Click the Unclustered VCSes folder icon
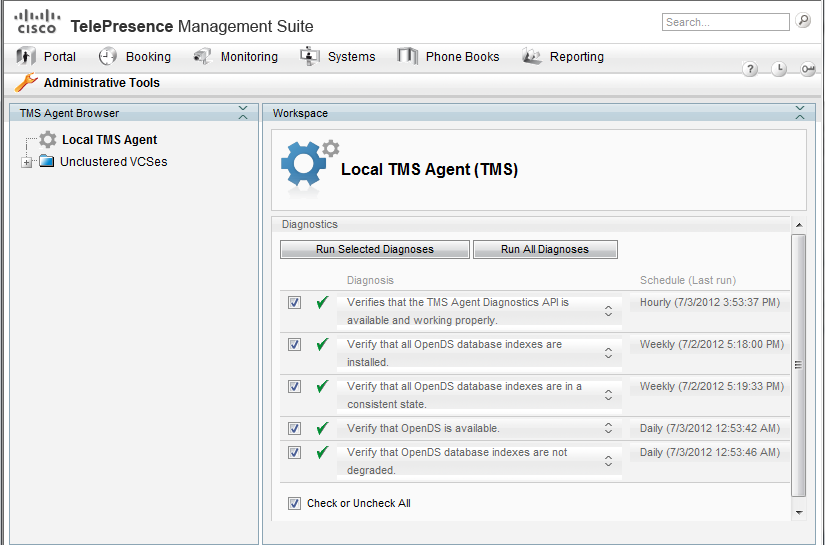Image resolution: width=825 pixels, height=545 pixels. (47, 161)
